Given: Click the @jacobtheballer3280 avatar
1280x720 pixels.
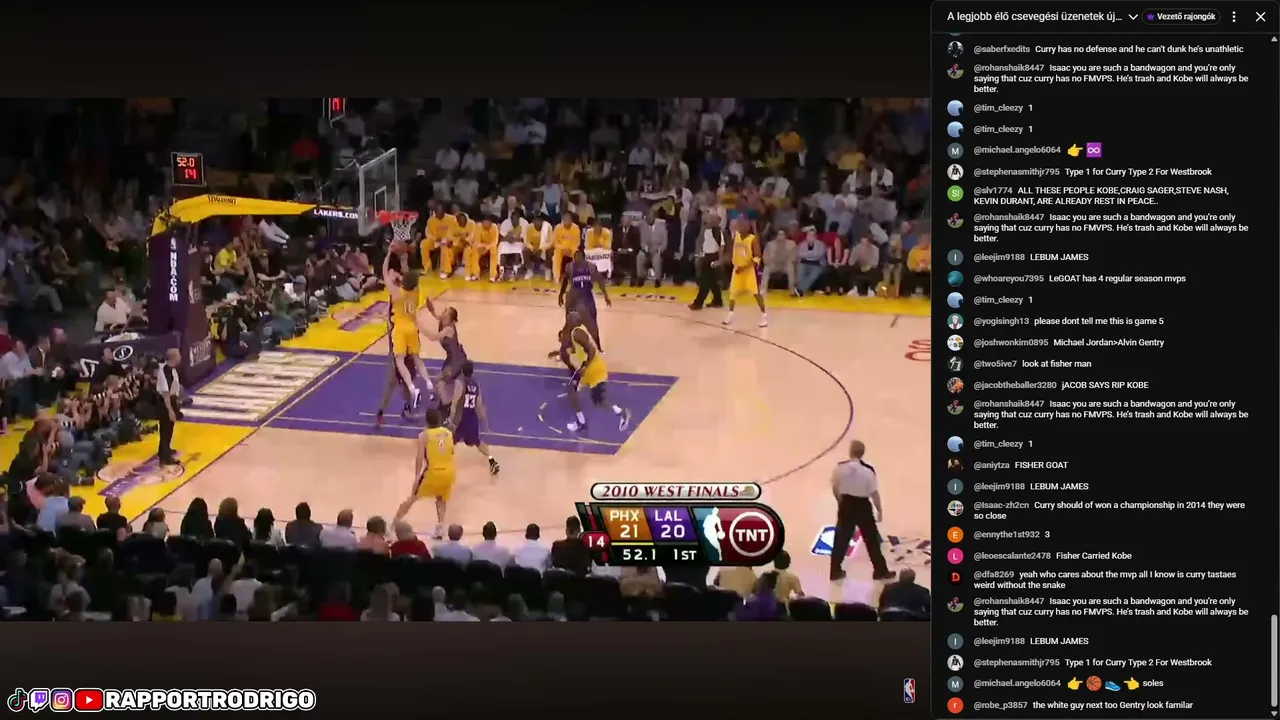Looking at the screenshot, I should click(x=955, y=385).
